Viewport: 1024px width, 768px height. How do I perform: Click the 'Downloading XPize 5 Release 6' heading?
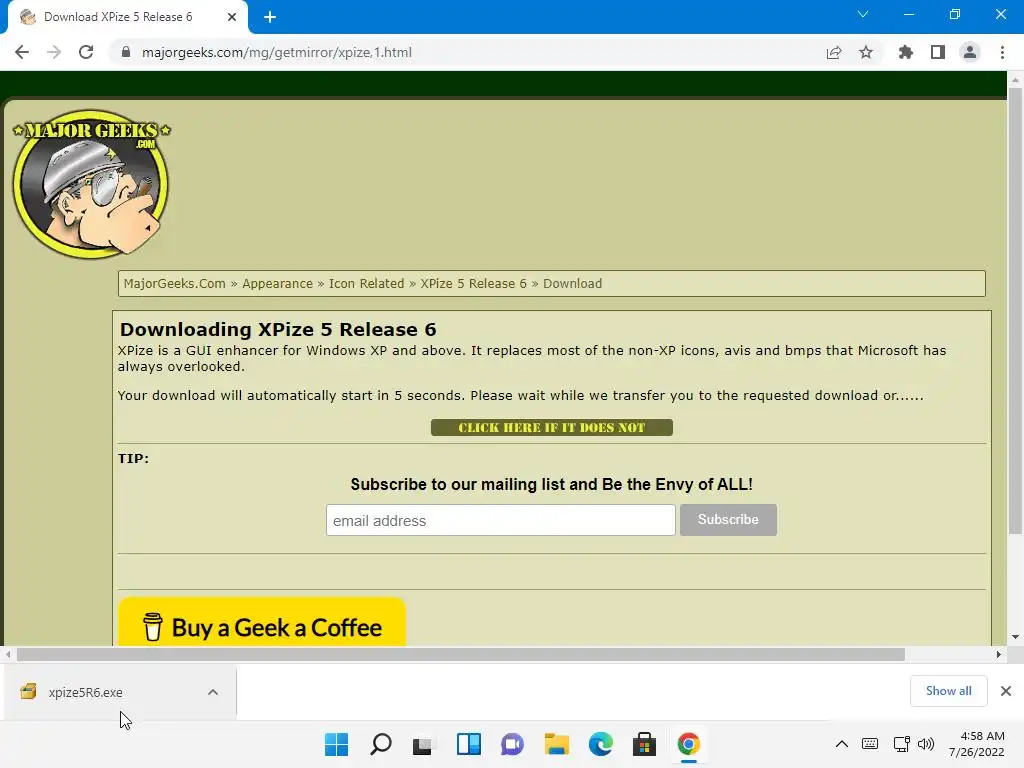pyautogui.click(x=278, y=329)
